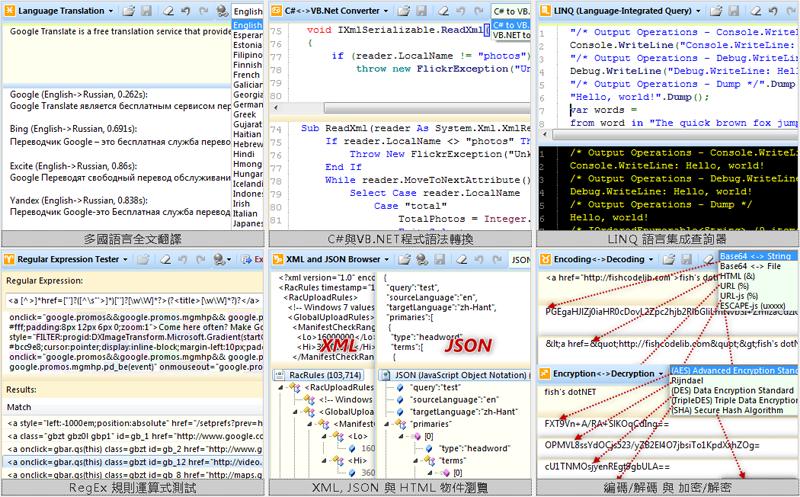Open Encryption<->Decryption title dropdown
800x497 pixels.
pos(661,374)
